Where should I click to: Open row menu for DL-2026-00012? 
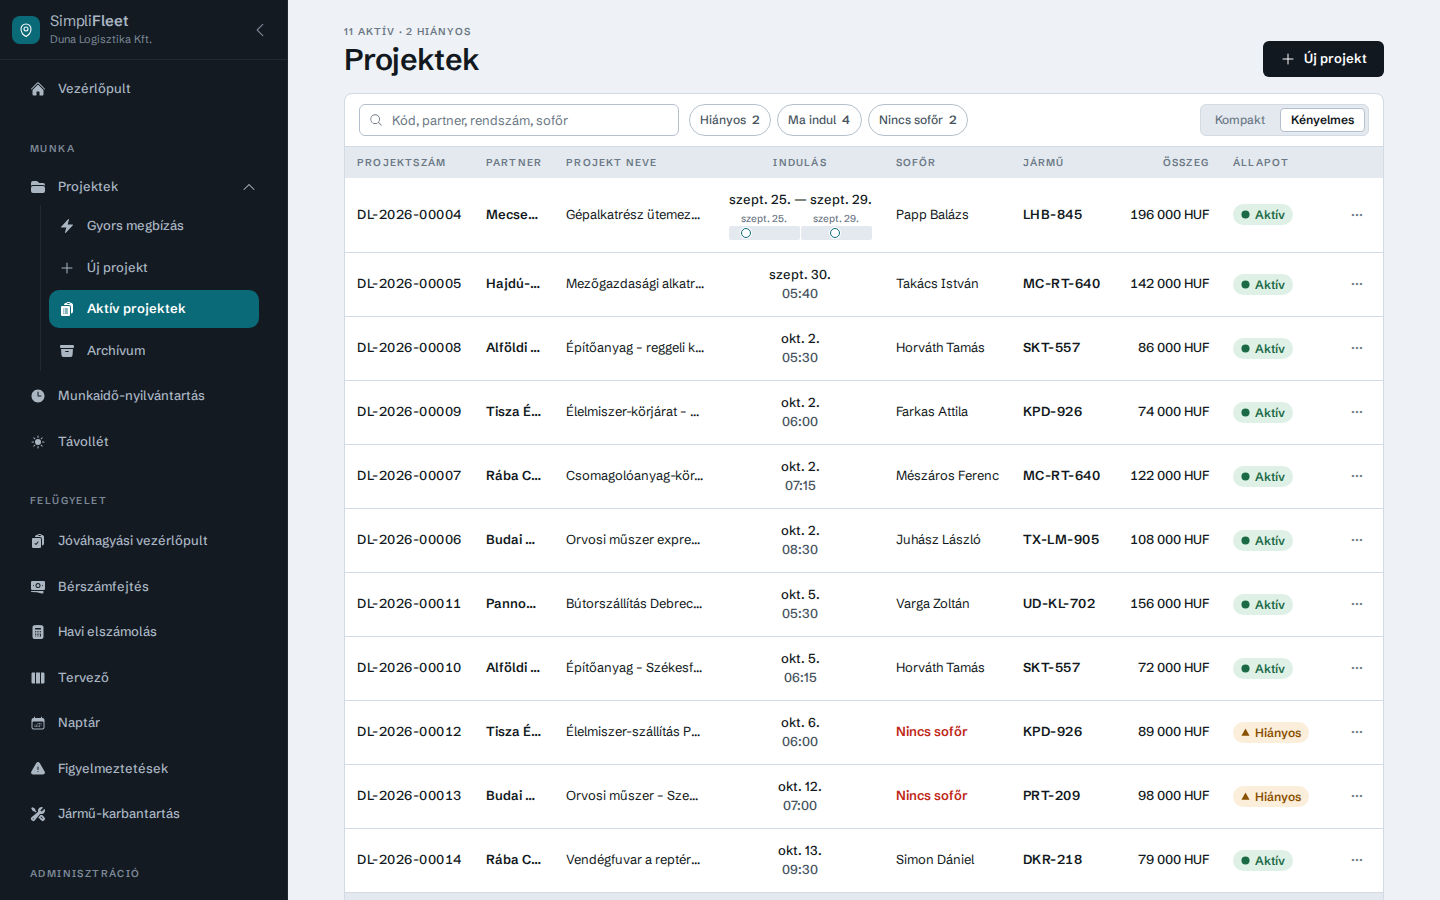1357,732
